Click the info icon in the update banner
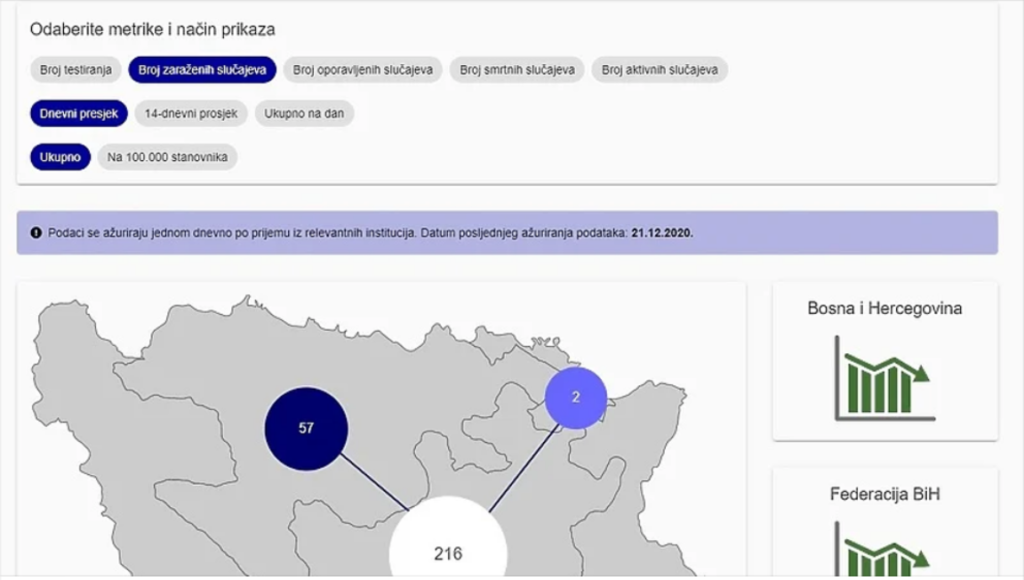The image size is (1024, 580). pos(36,233)
